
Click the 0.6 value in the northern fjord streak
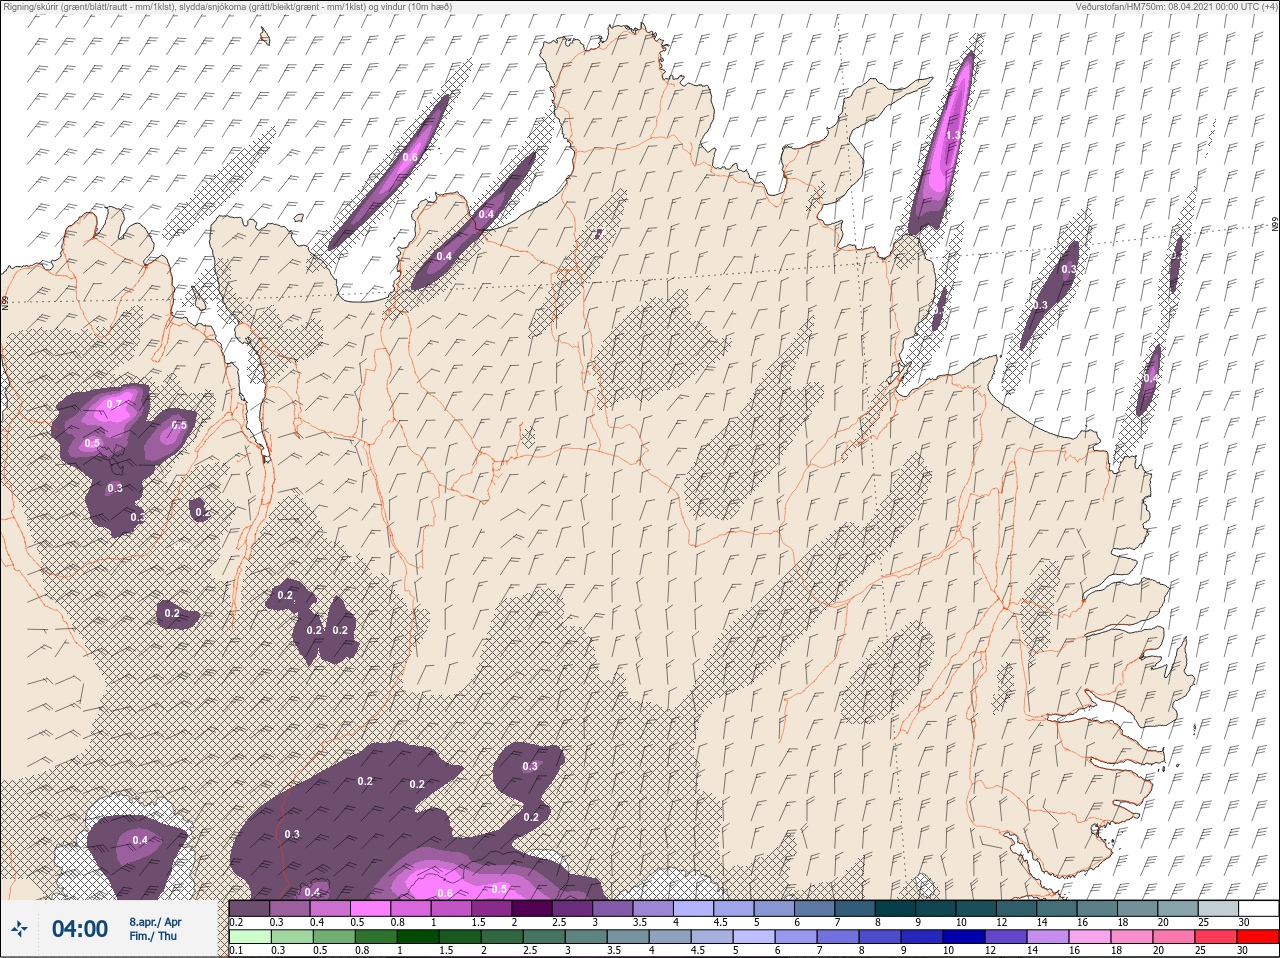(410, 157)
